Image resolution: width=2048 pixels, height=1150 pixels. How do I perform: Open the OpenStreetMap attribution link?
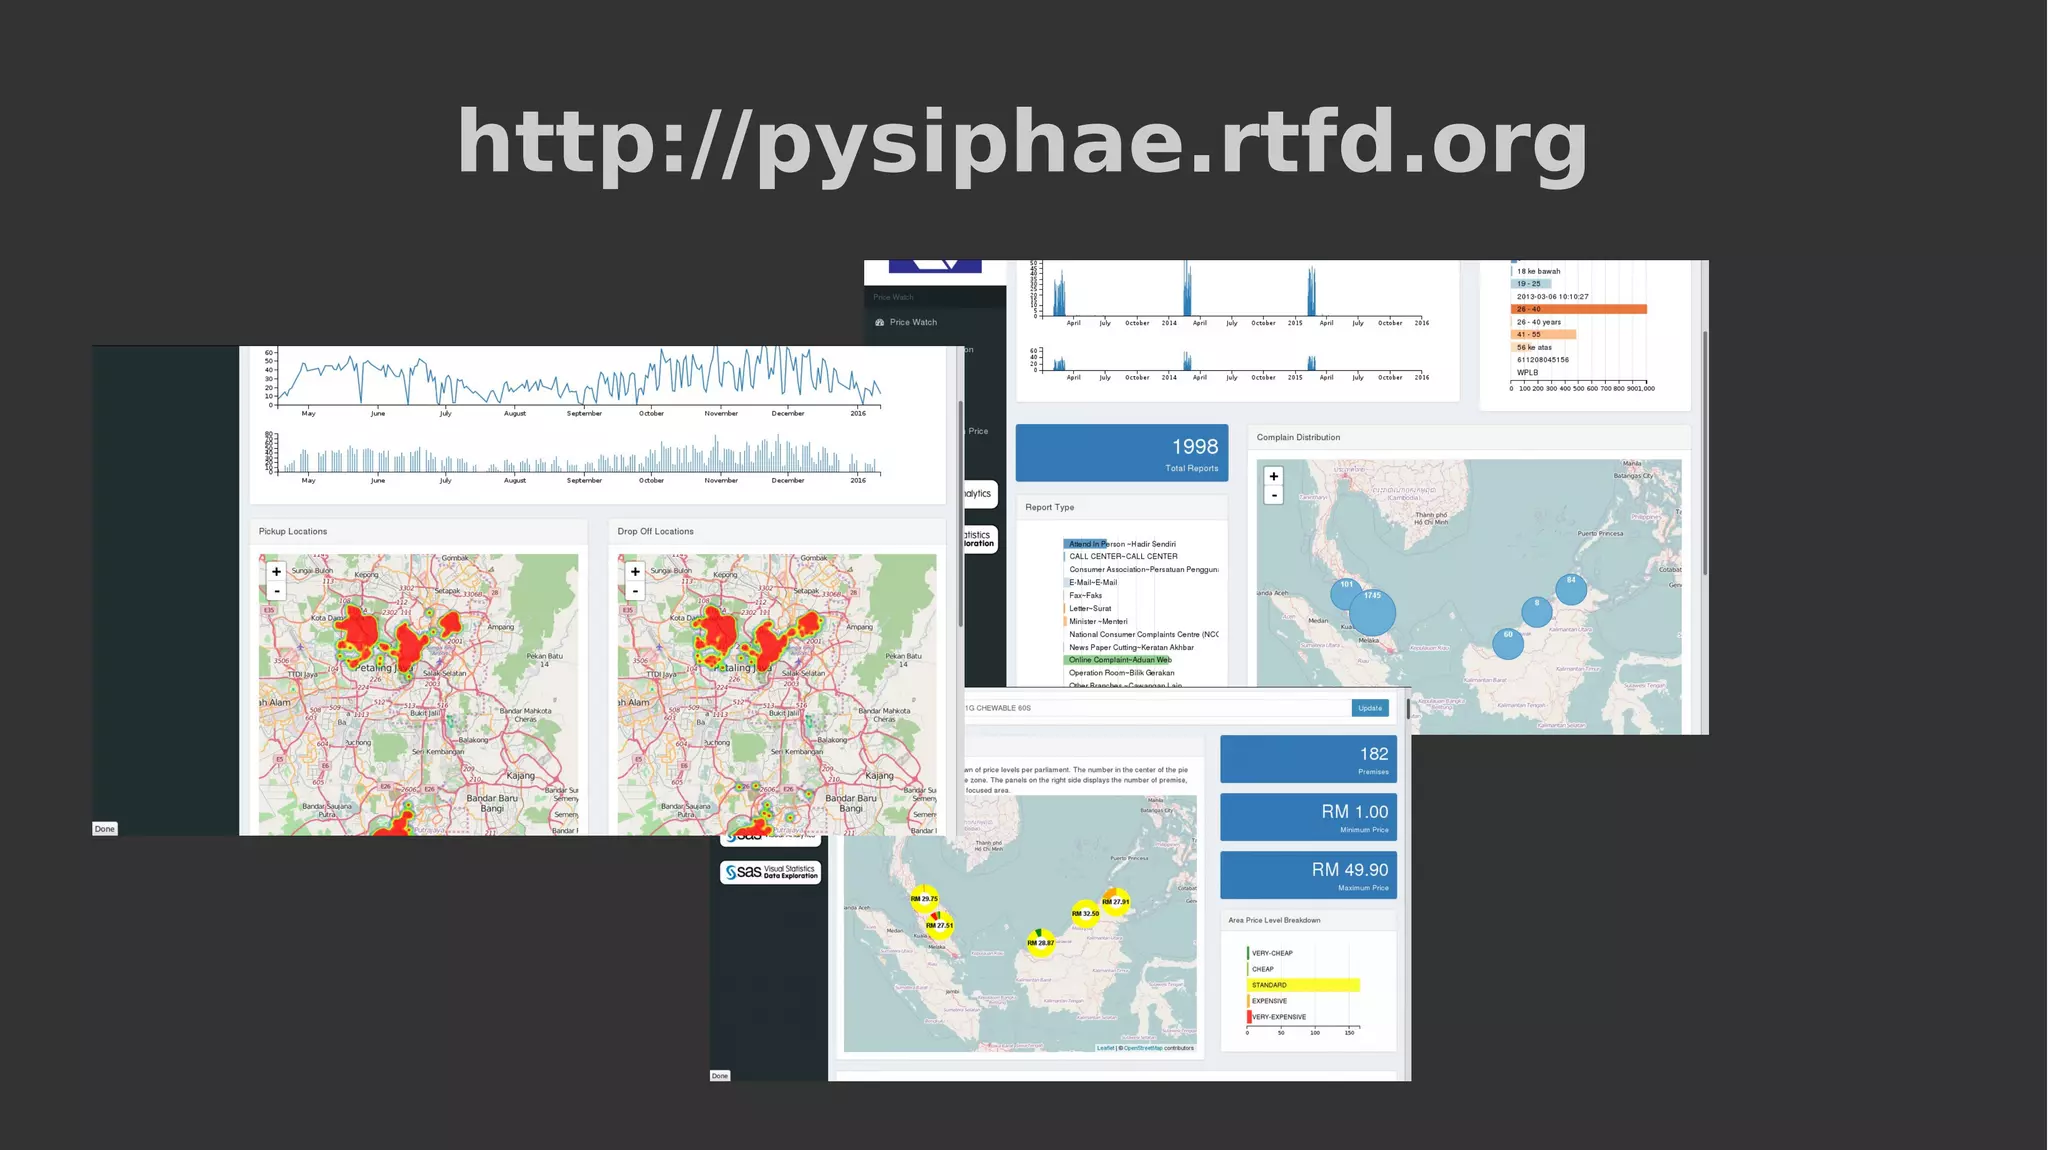tap(1143, 1048)
